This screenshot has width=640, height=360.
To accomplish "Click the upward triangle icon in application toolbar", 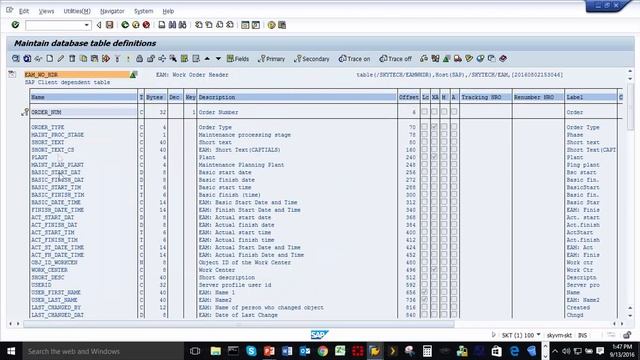I will click(207, 59).
